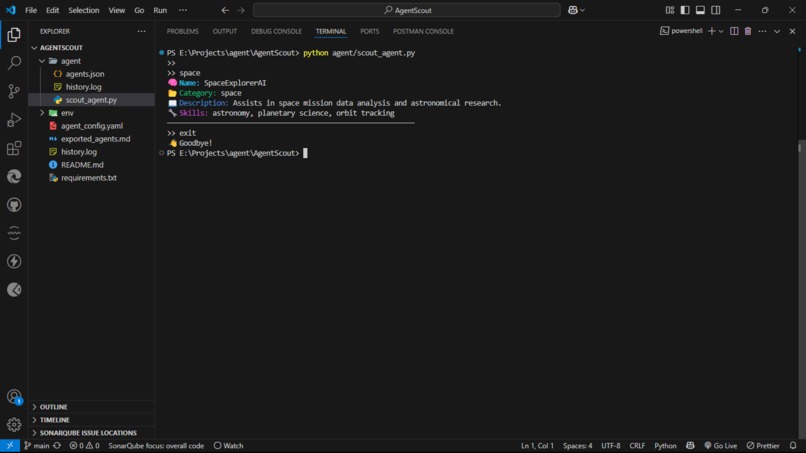The image size is (806, 453).
Task: Collapse the panel with chevron down
Action: 777,31
